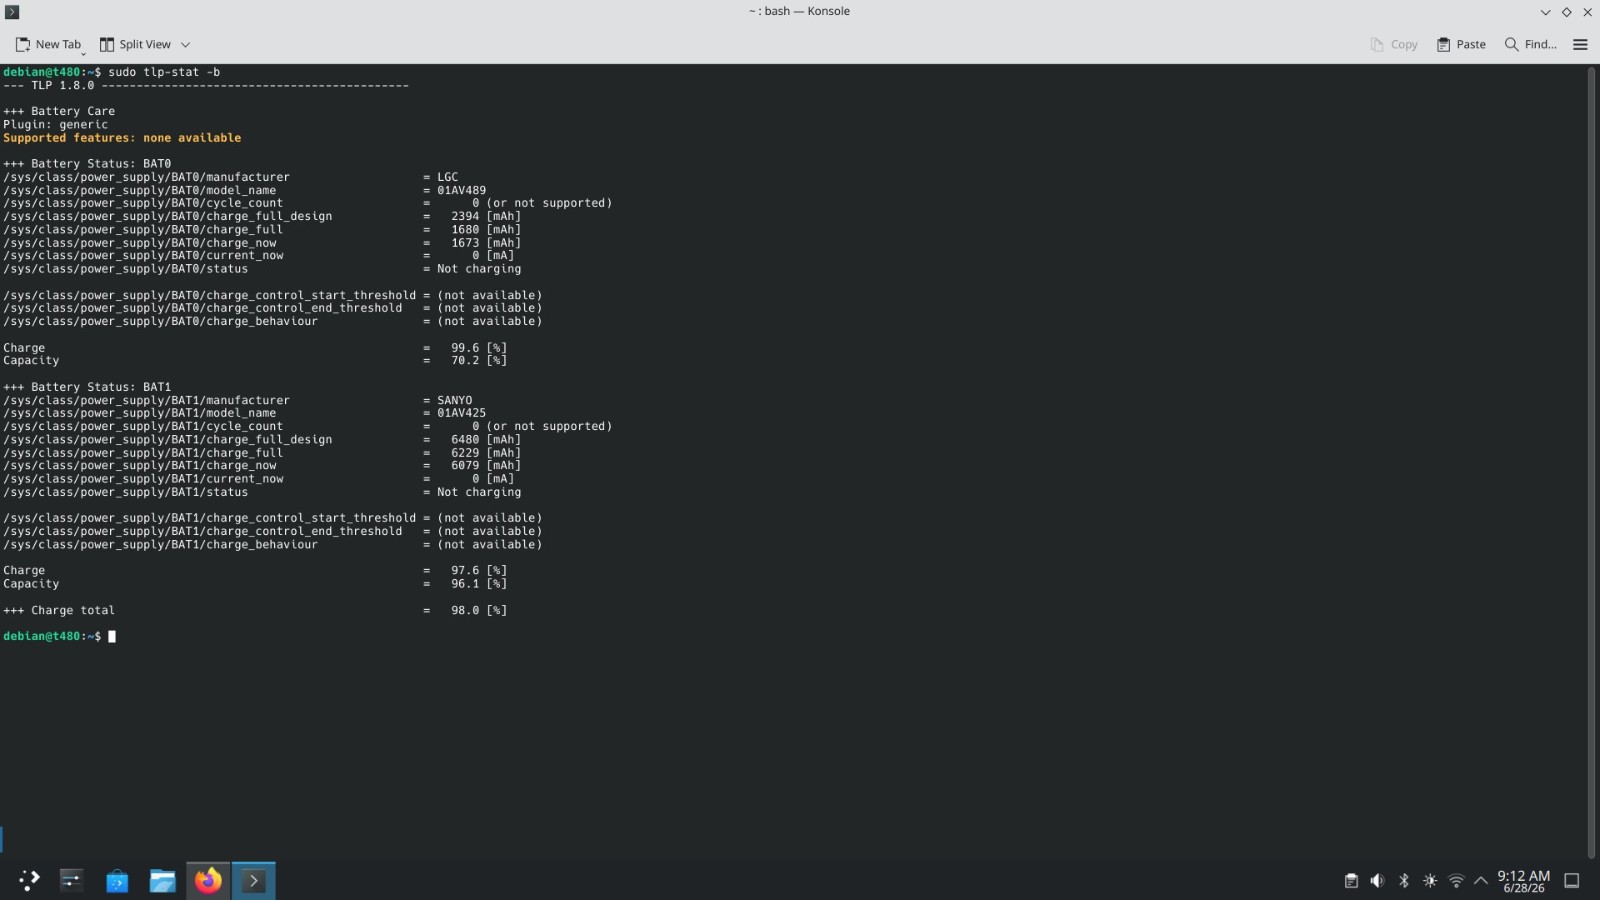Close the Konsole window
Screen dimensions: 1600x900
(1587, 12)
